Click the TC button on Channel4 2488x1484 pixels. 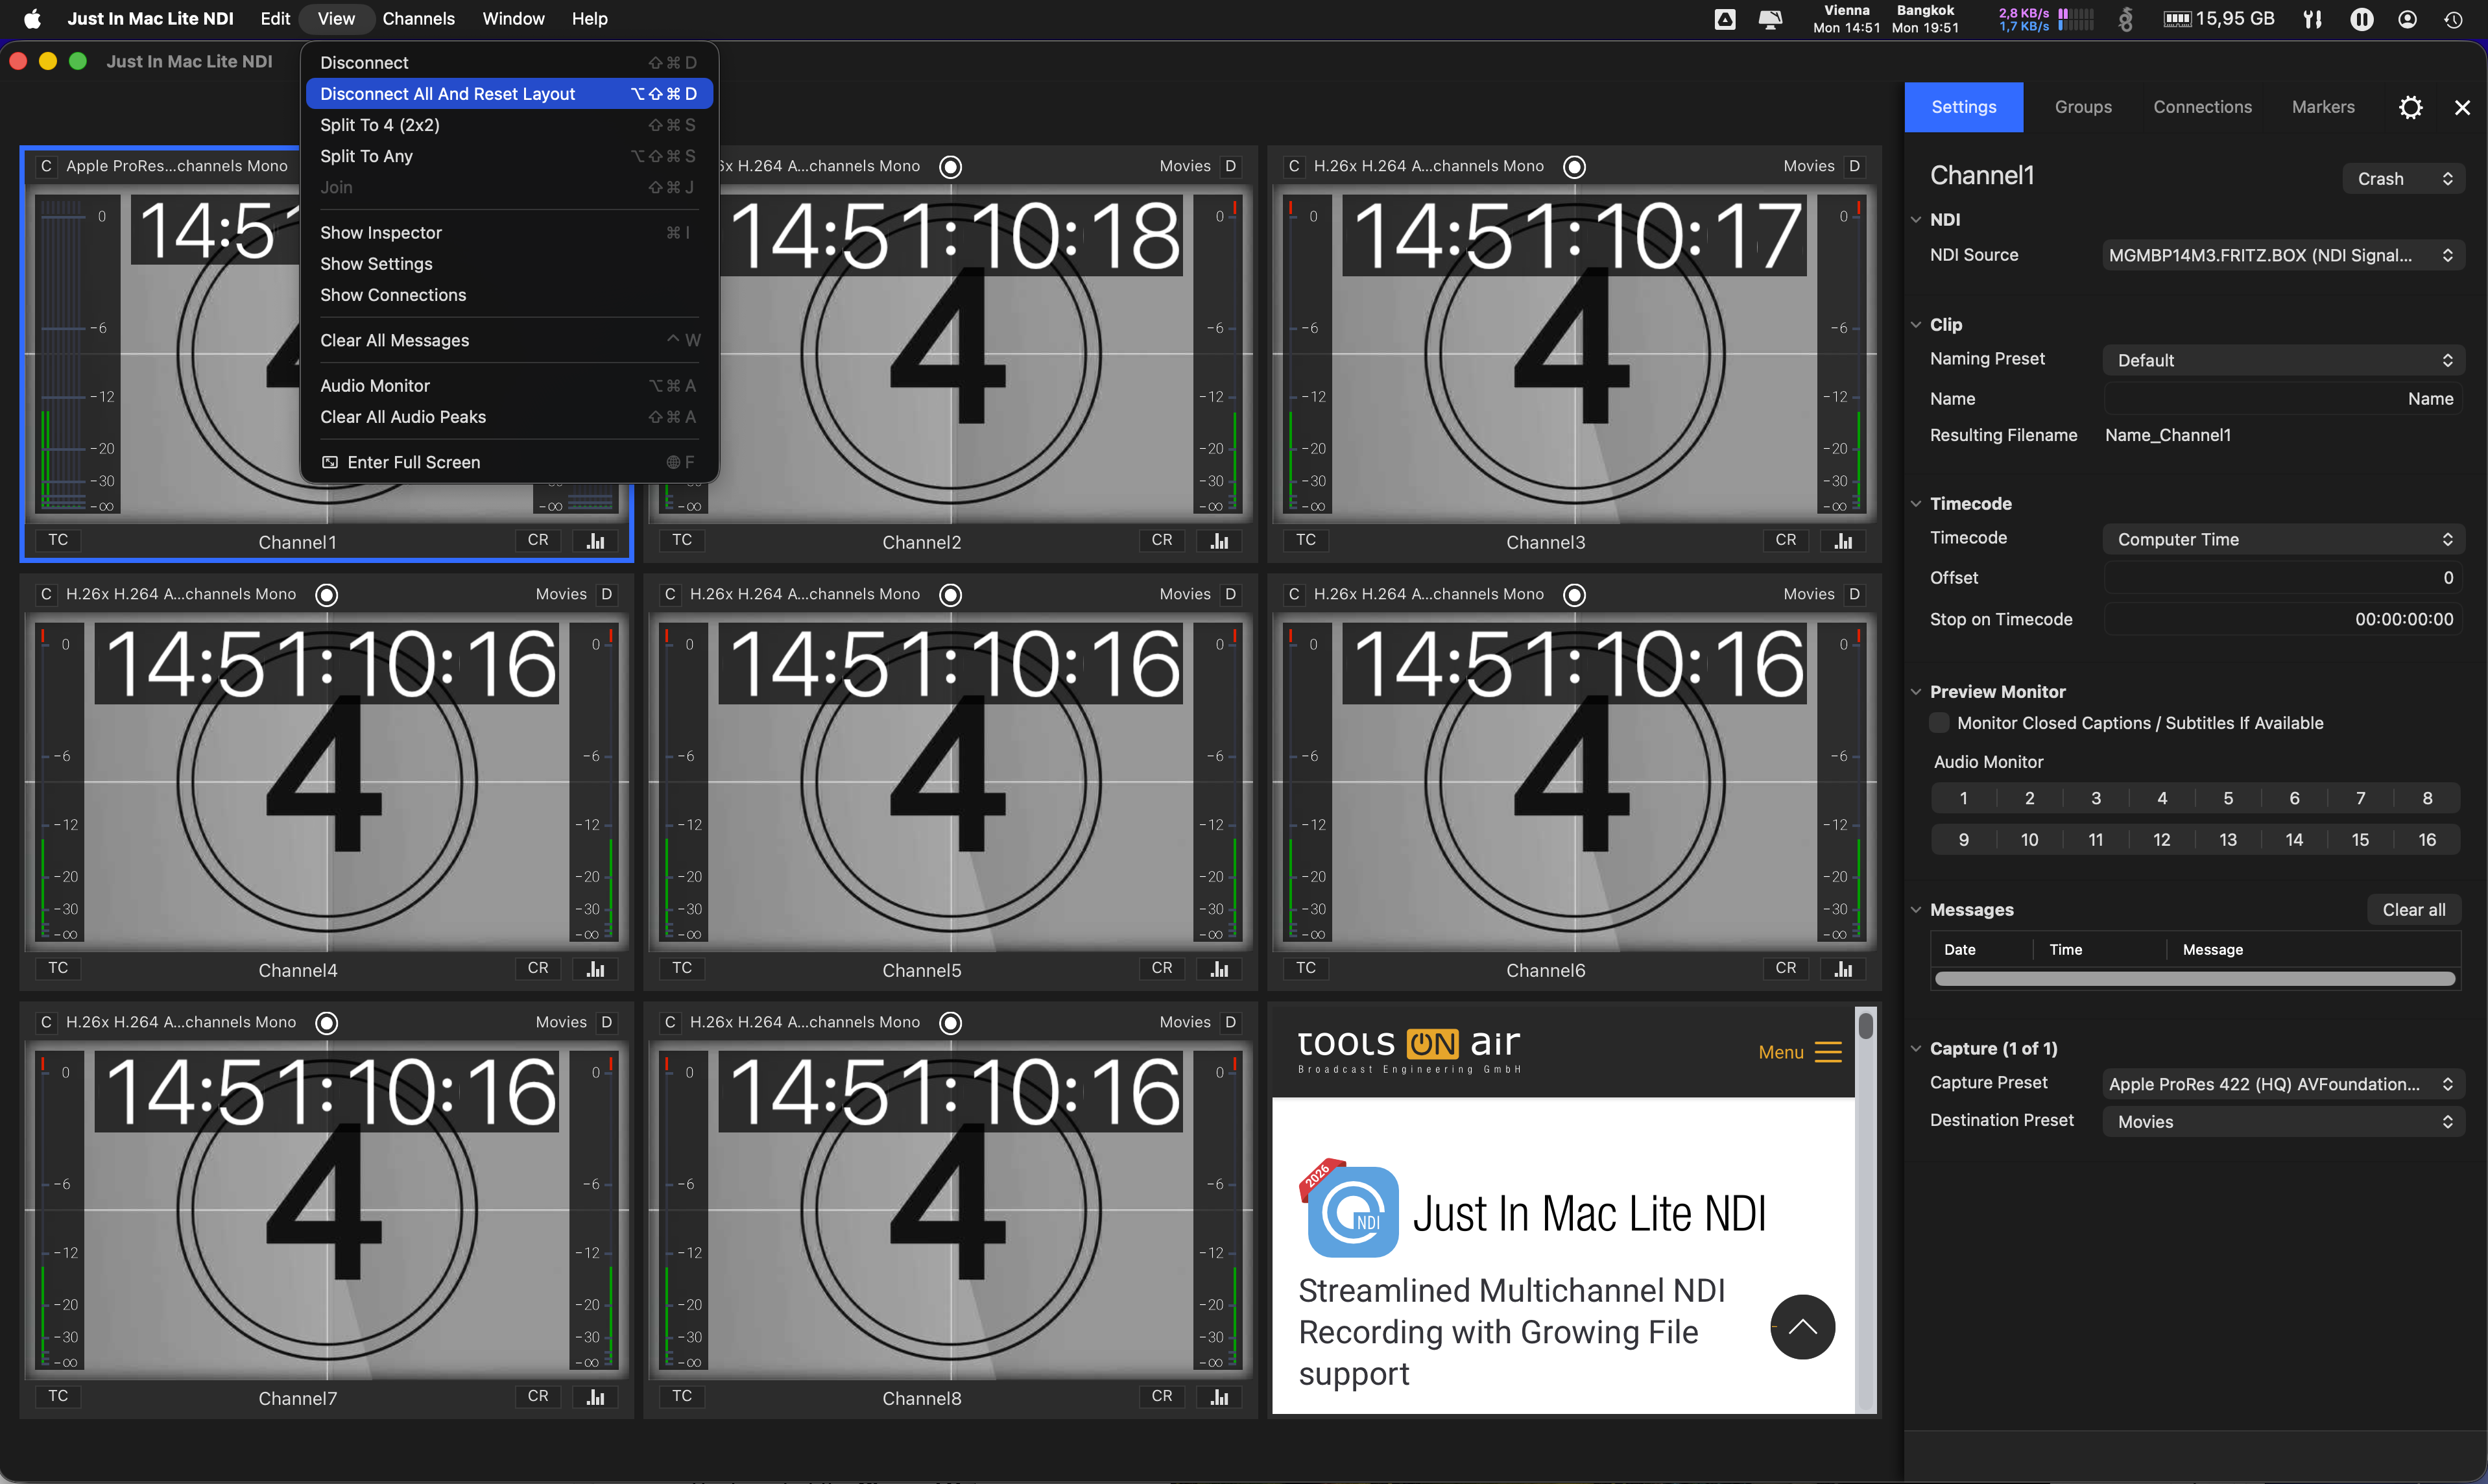pyautogui.click(x=58, y=968)
